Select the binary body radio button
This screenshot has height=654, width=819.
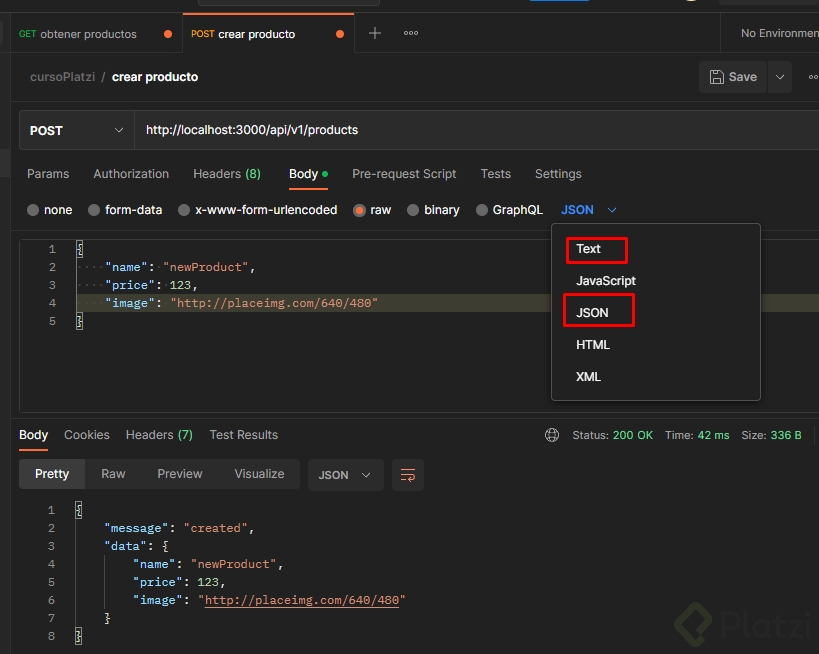point(413,210)
